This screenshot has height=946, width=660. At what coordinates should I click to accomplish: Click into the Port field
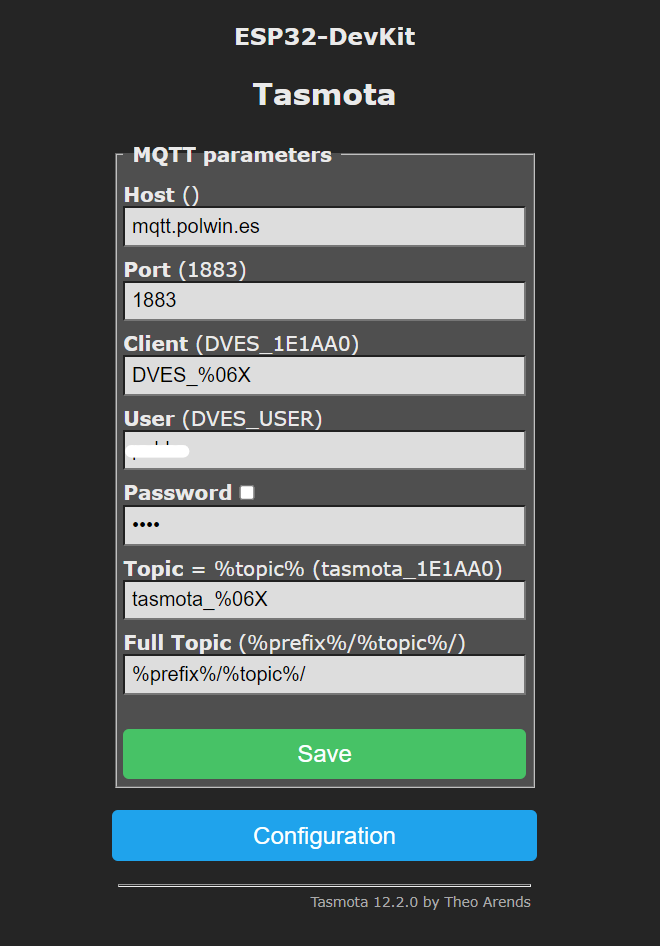click(324, 300)
